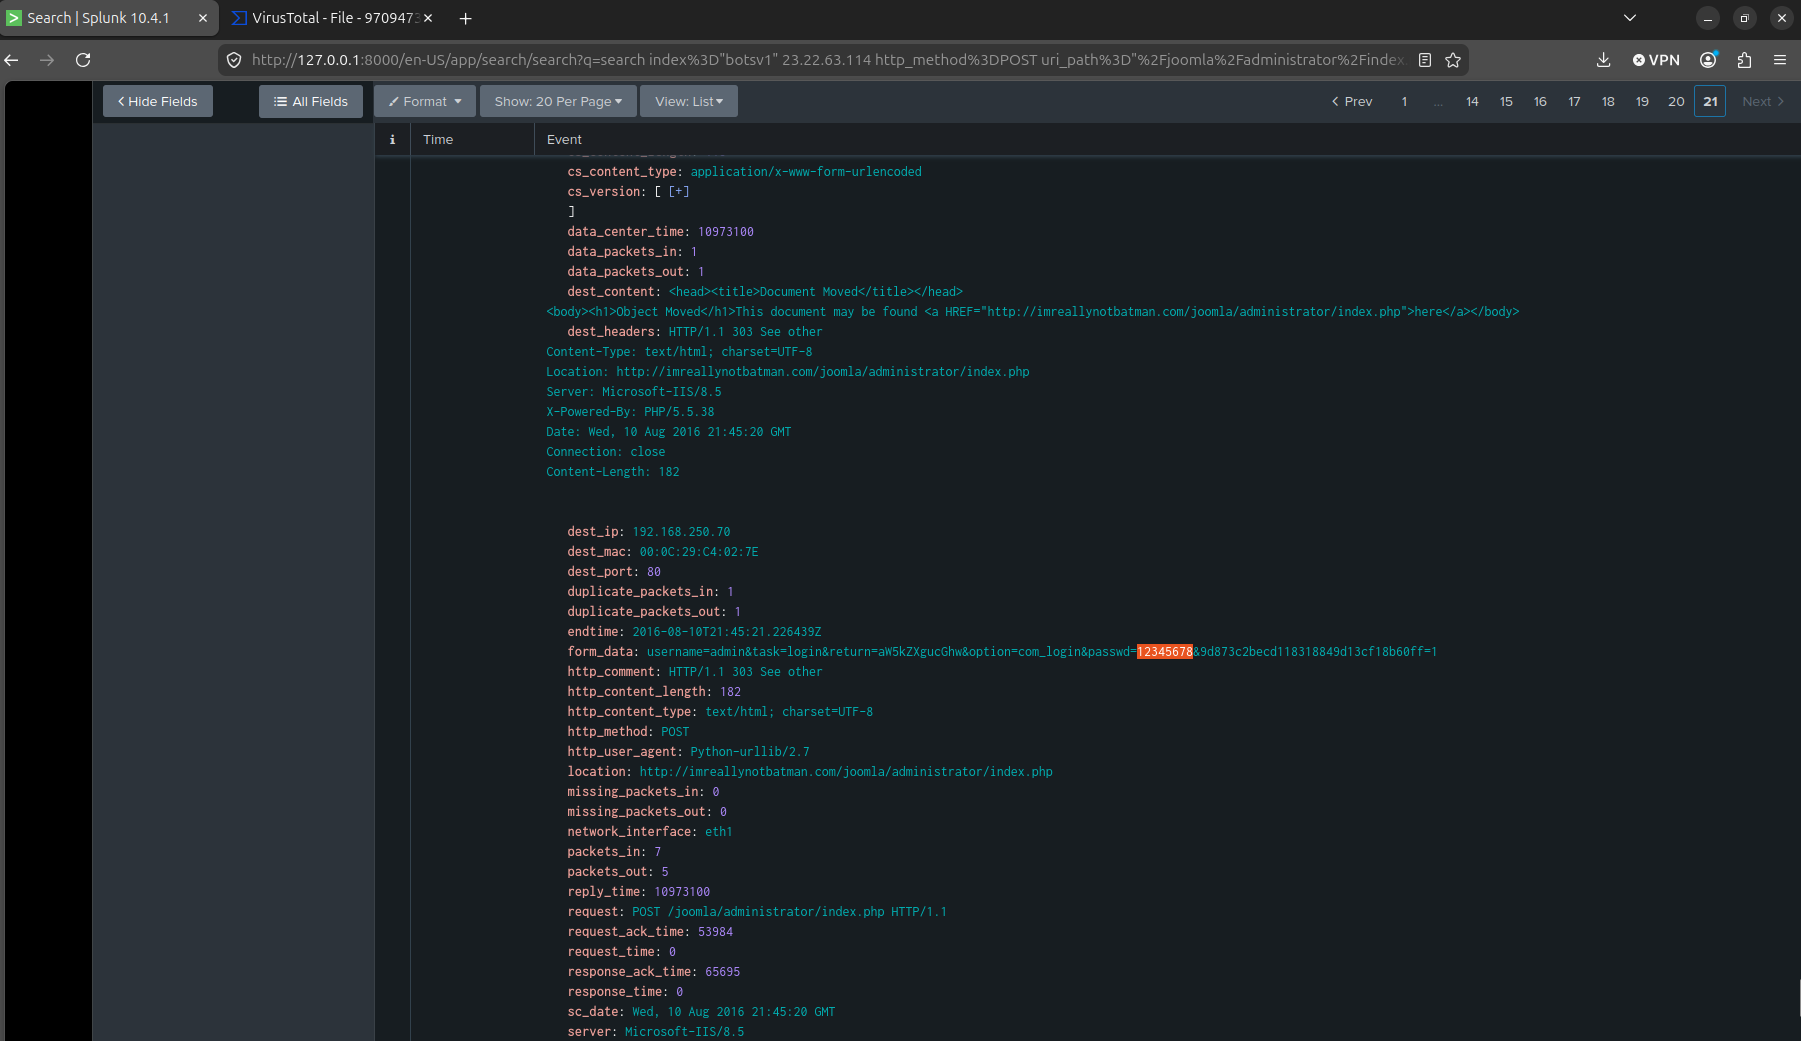Open the browser hamburger menu
The width and height of the screenshot is (1801, 1041).
tap(1780, 60)
